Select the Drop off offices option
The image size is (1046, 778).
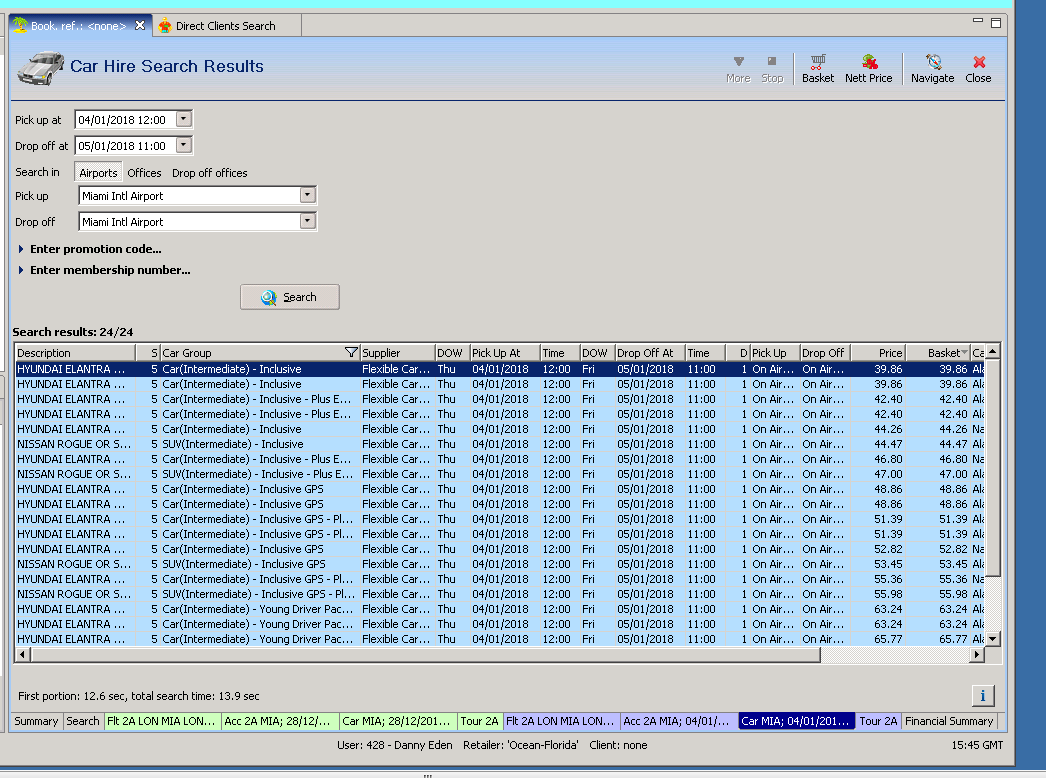(209, 173)
